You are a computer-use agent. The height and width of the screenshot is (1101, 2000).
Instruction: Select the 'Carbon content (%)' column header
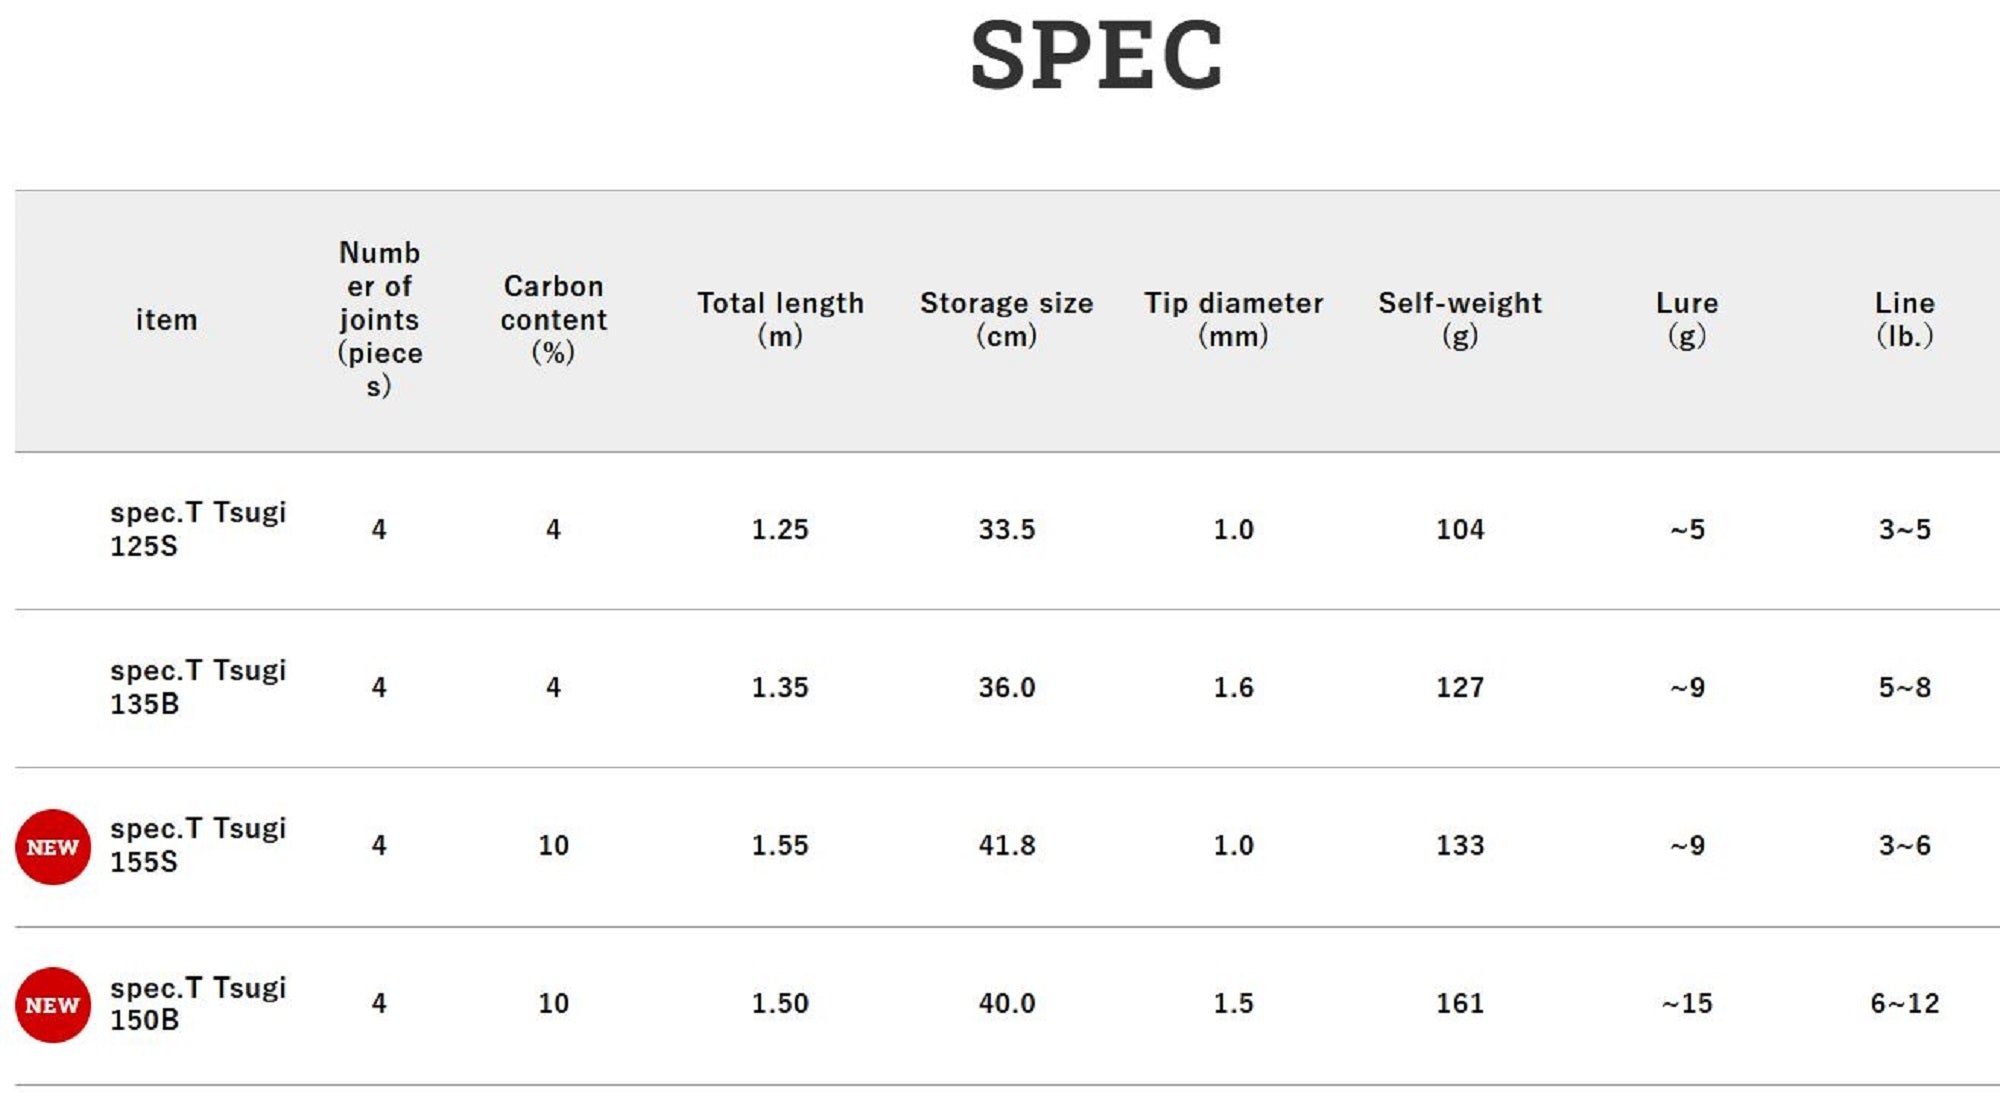point(553,319)
